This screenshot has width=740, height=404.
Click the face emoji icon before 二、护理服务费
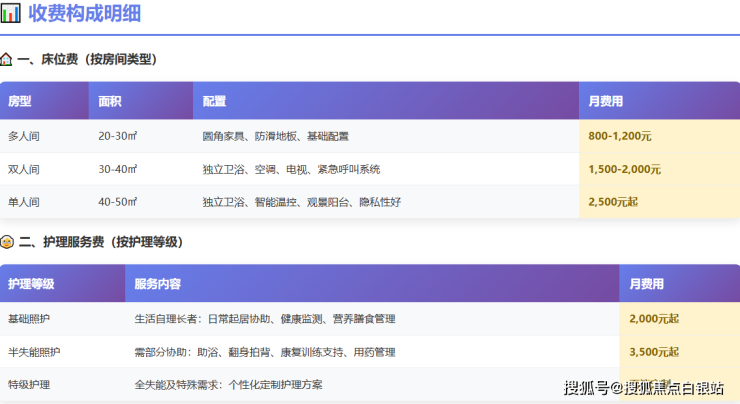point(7,242)
